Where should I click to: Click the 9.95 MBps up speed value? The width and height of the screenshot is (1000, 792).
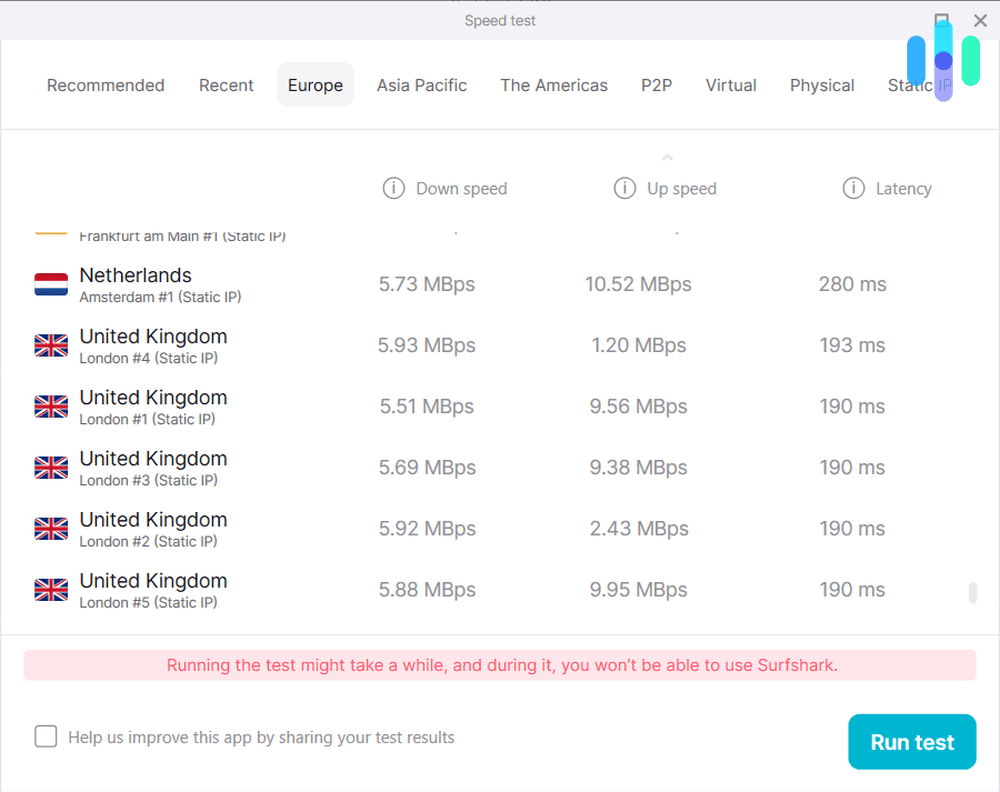click(x=638, y=590)
